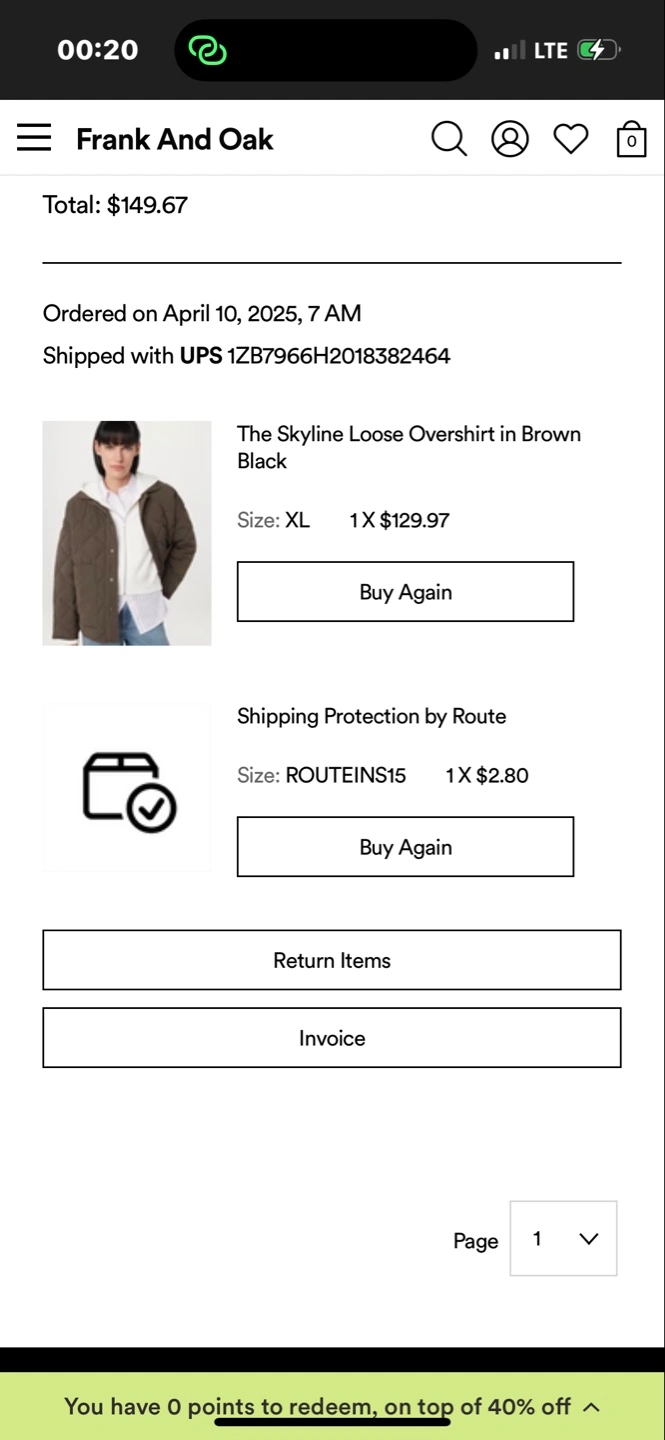Open the Page number dropdown
Viewport: 665px width, 1440px height.
click(563, 1238)
